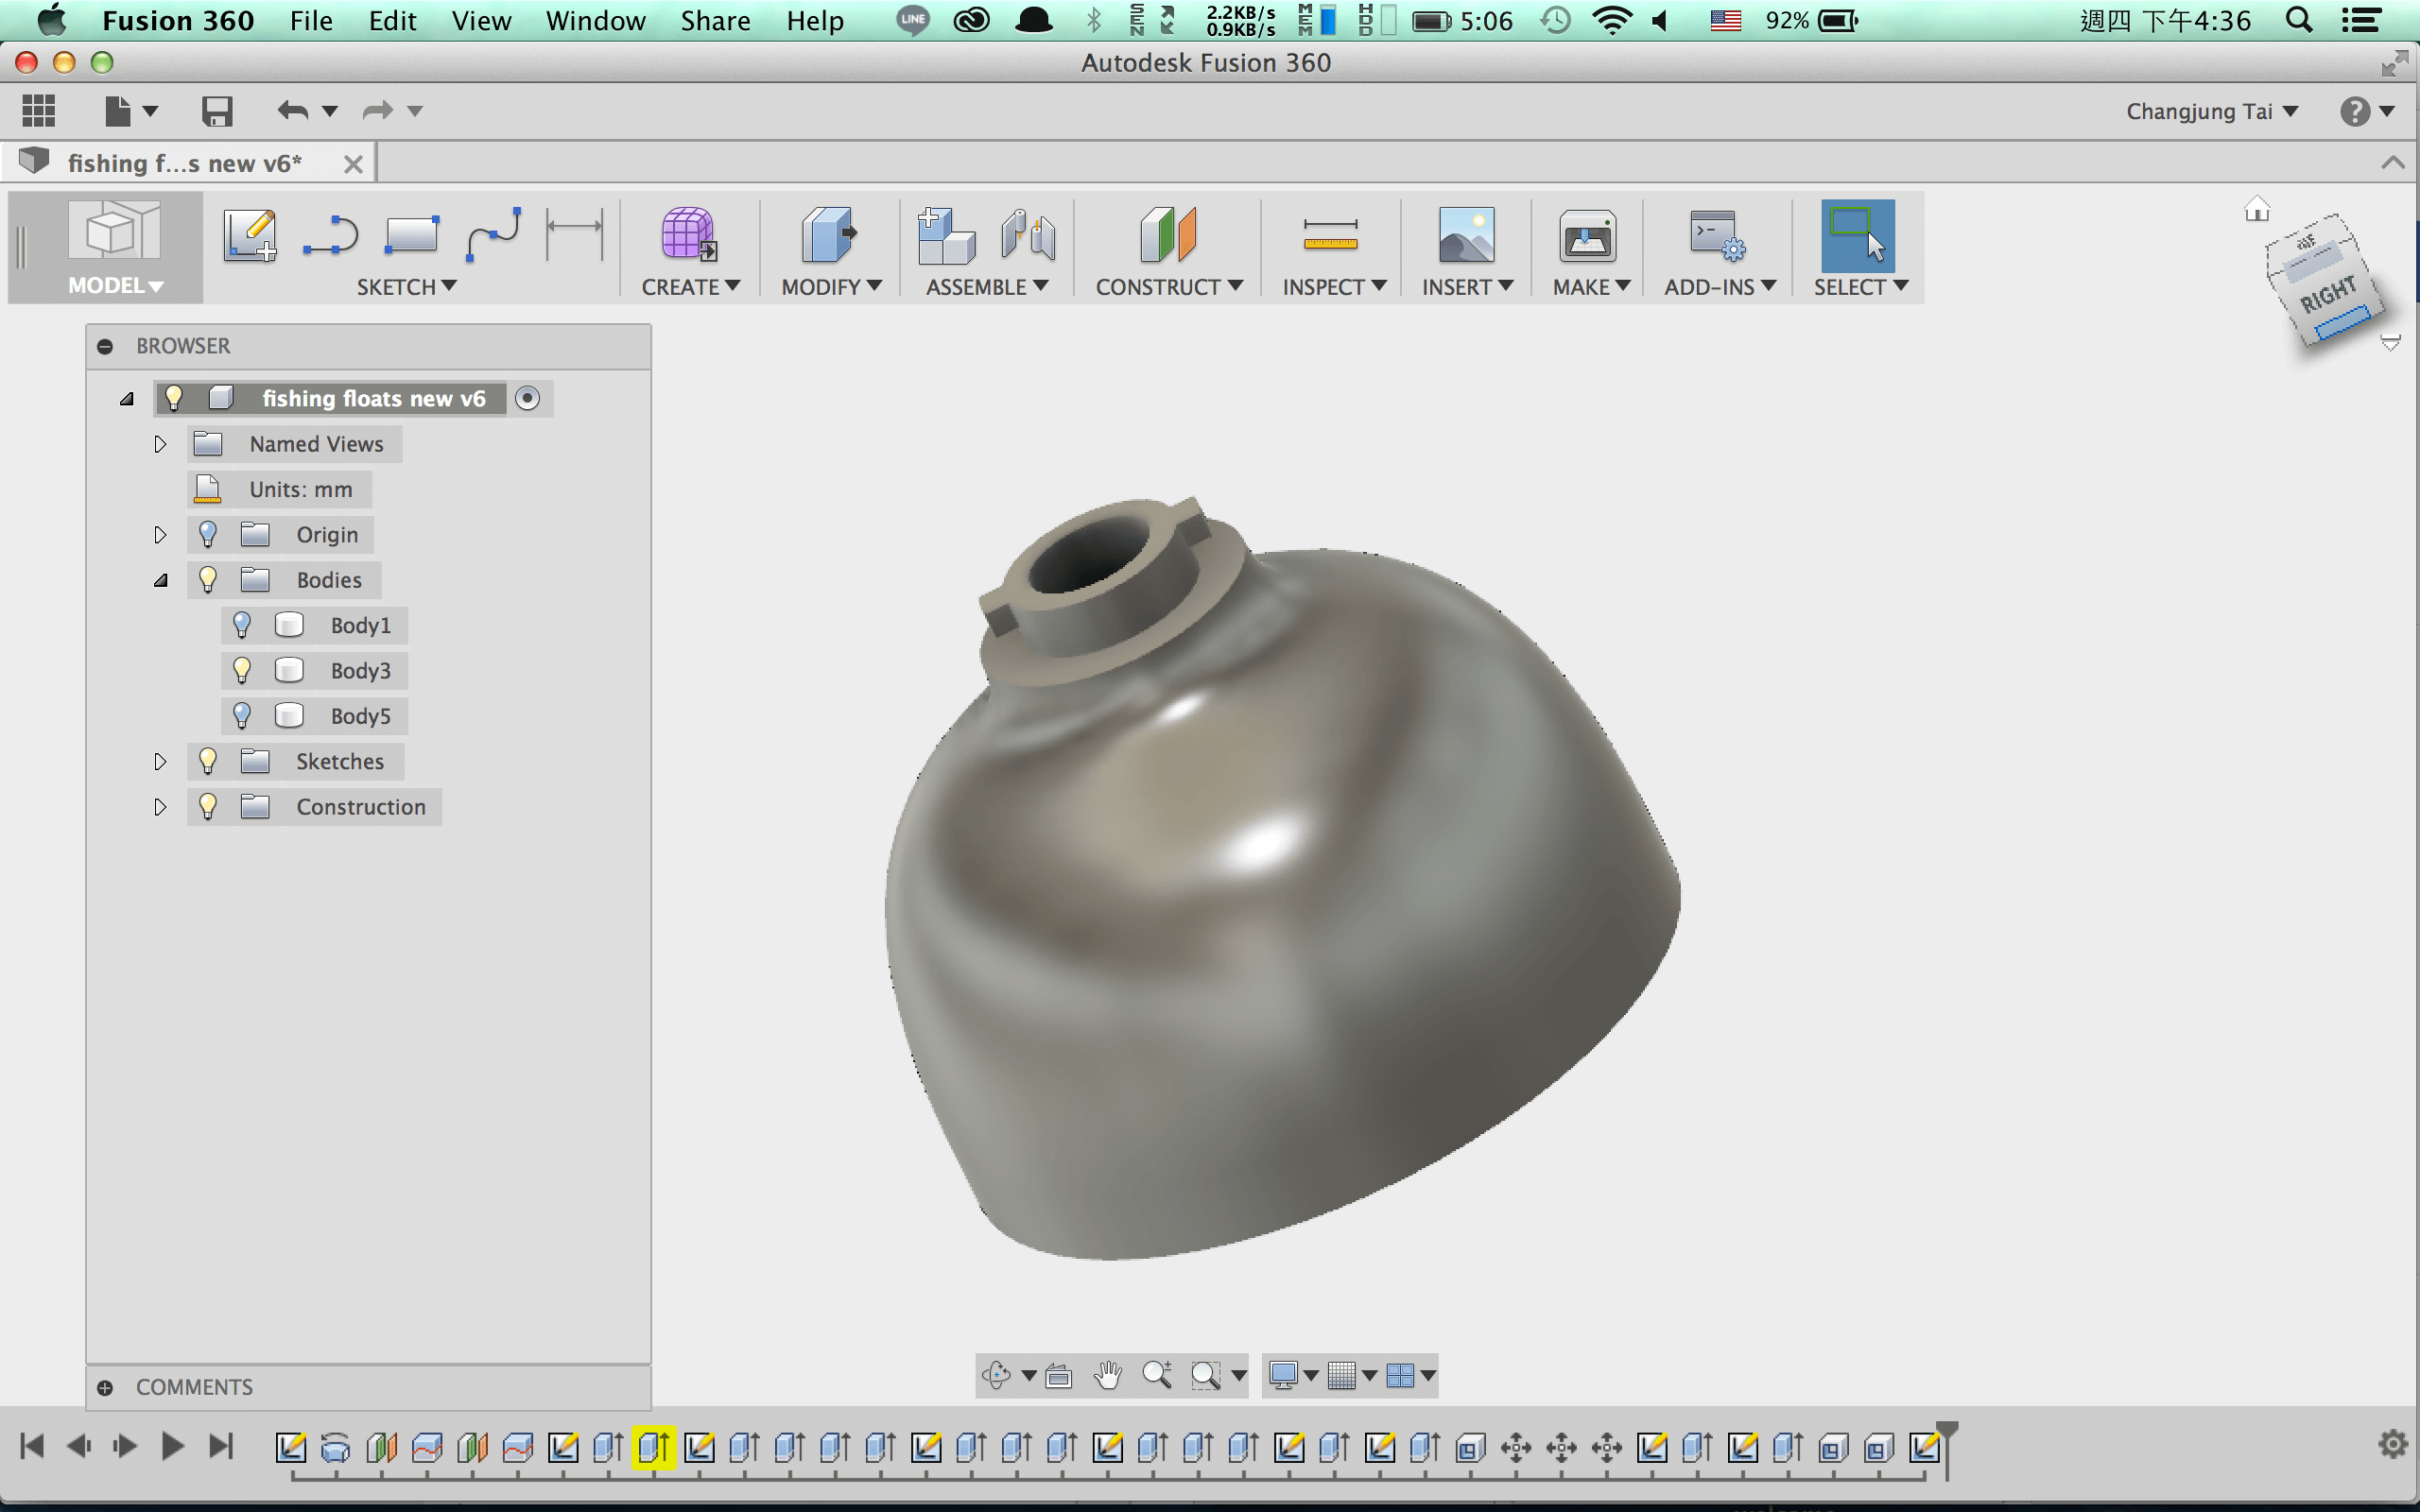Screen dimensions: 2420x1512
Task: Click the Press Pull modify icon
Action: (829, 235)
